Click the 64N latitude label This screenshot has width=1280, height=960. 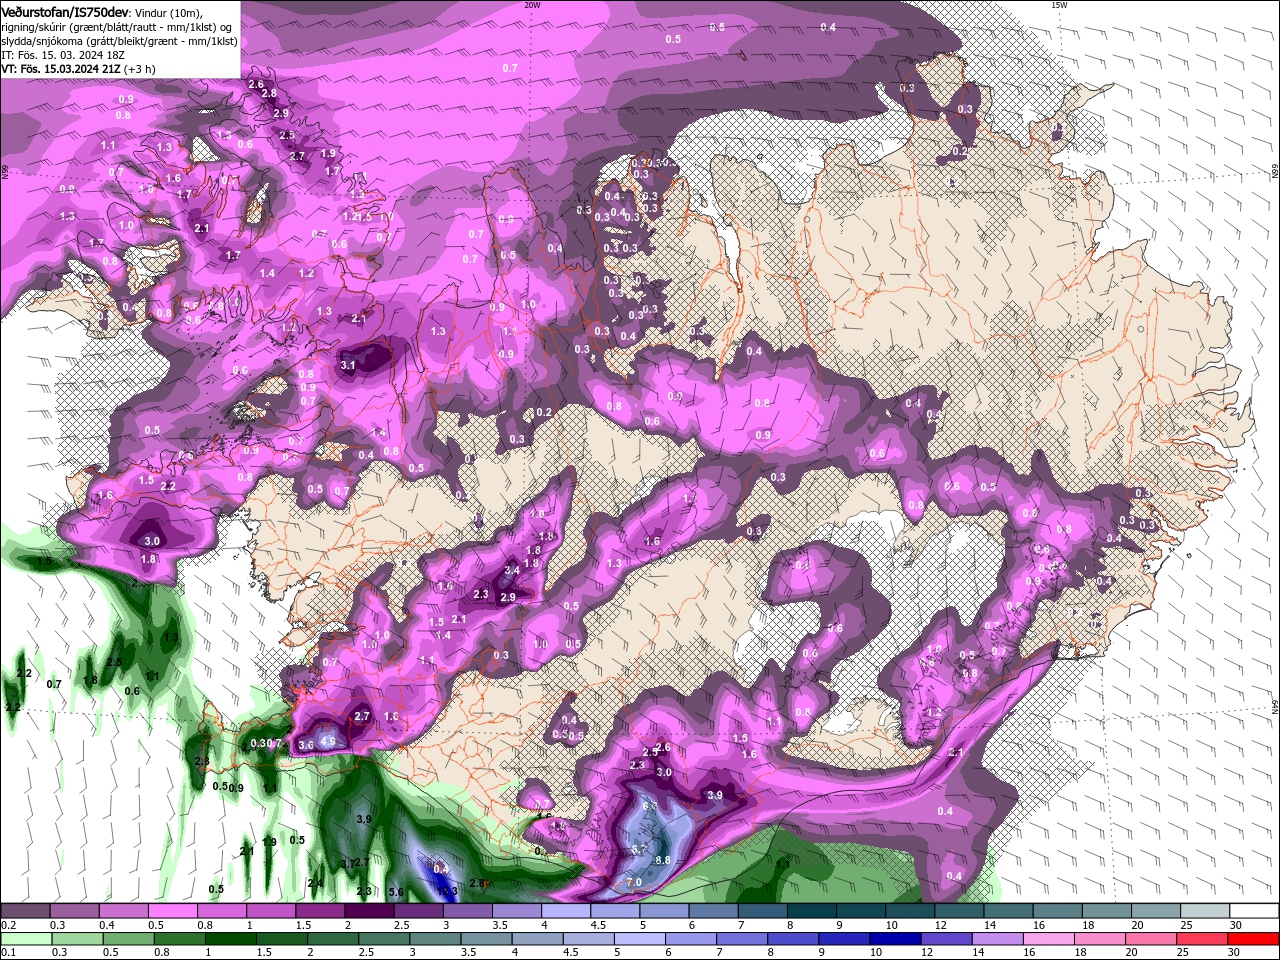[1275, 706]
